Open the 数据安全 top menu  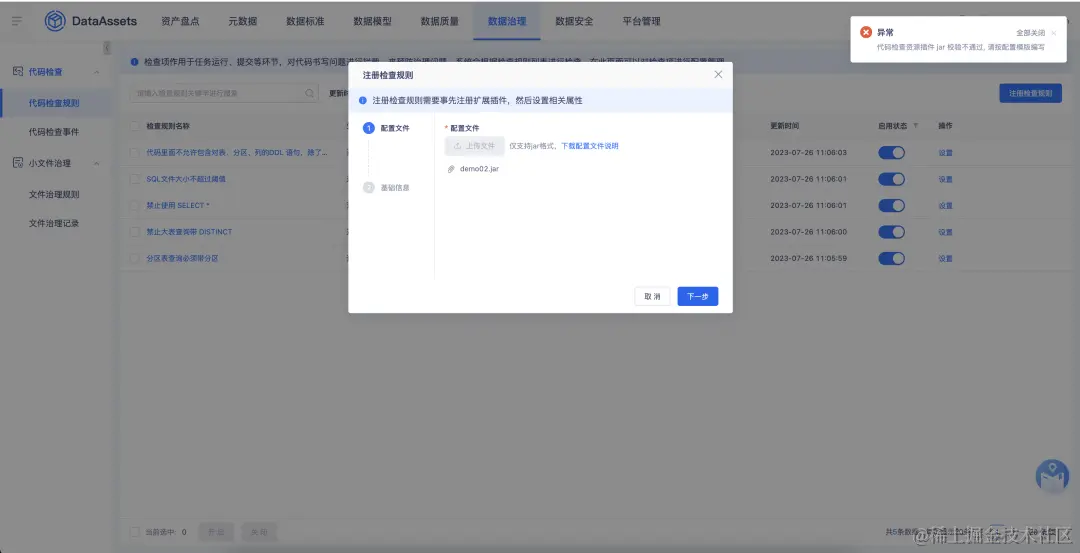[x=574, y=21]
